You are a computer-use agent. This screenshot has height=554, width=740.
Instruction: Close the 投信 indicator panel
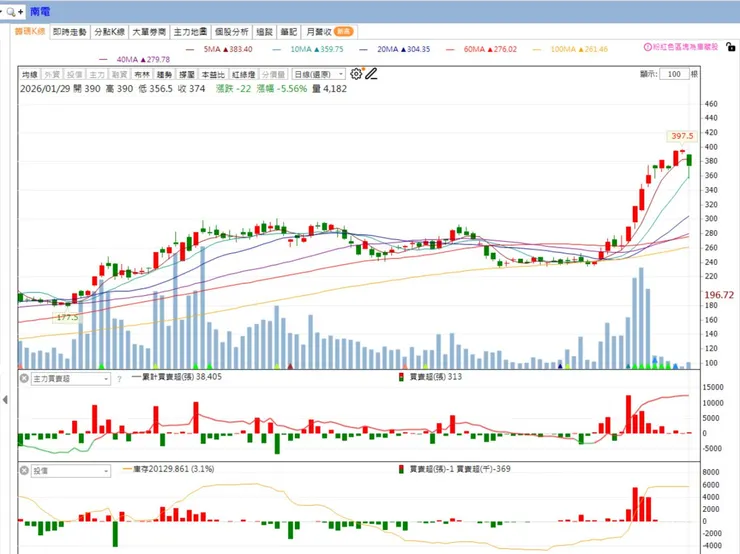pos(24,470)
